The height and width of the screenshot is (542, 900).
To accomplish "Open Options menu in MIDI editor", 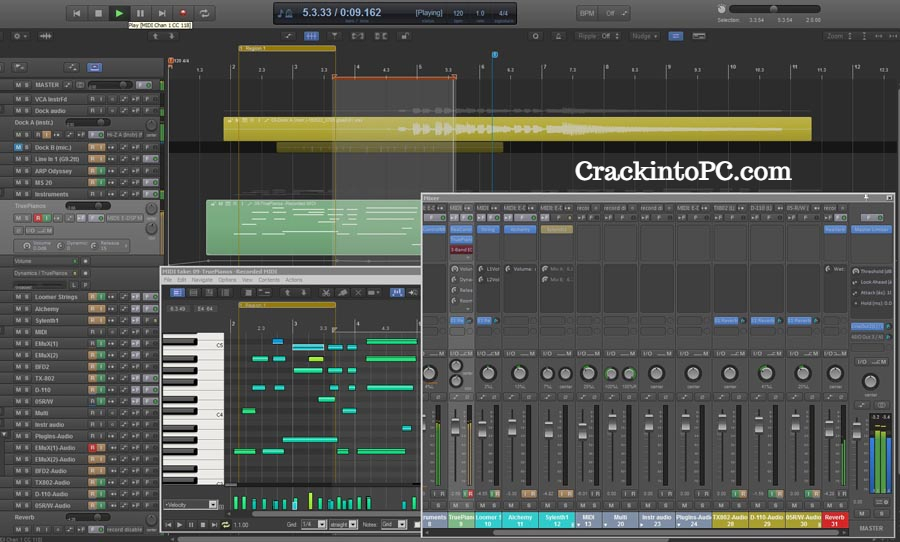I will 227,280.
